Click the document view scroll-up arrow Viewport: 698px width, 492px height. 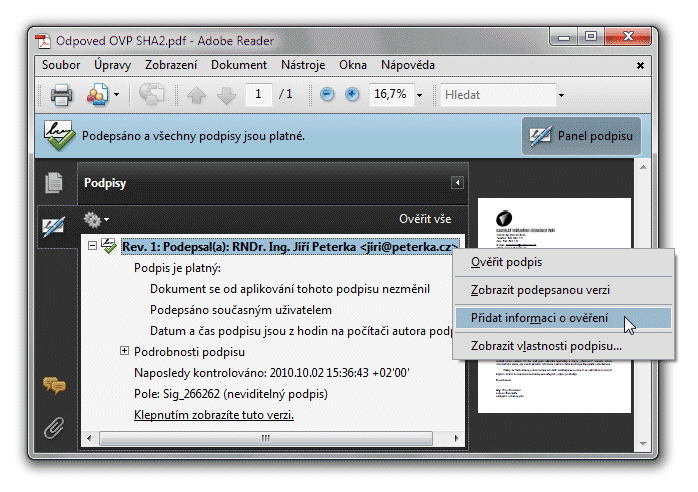tap(643, 167)
